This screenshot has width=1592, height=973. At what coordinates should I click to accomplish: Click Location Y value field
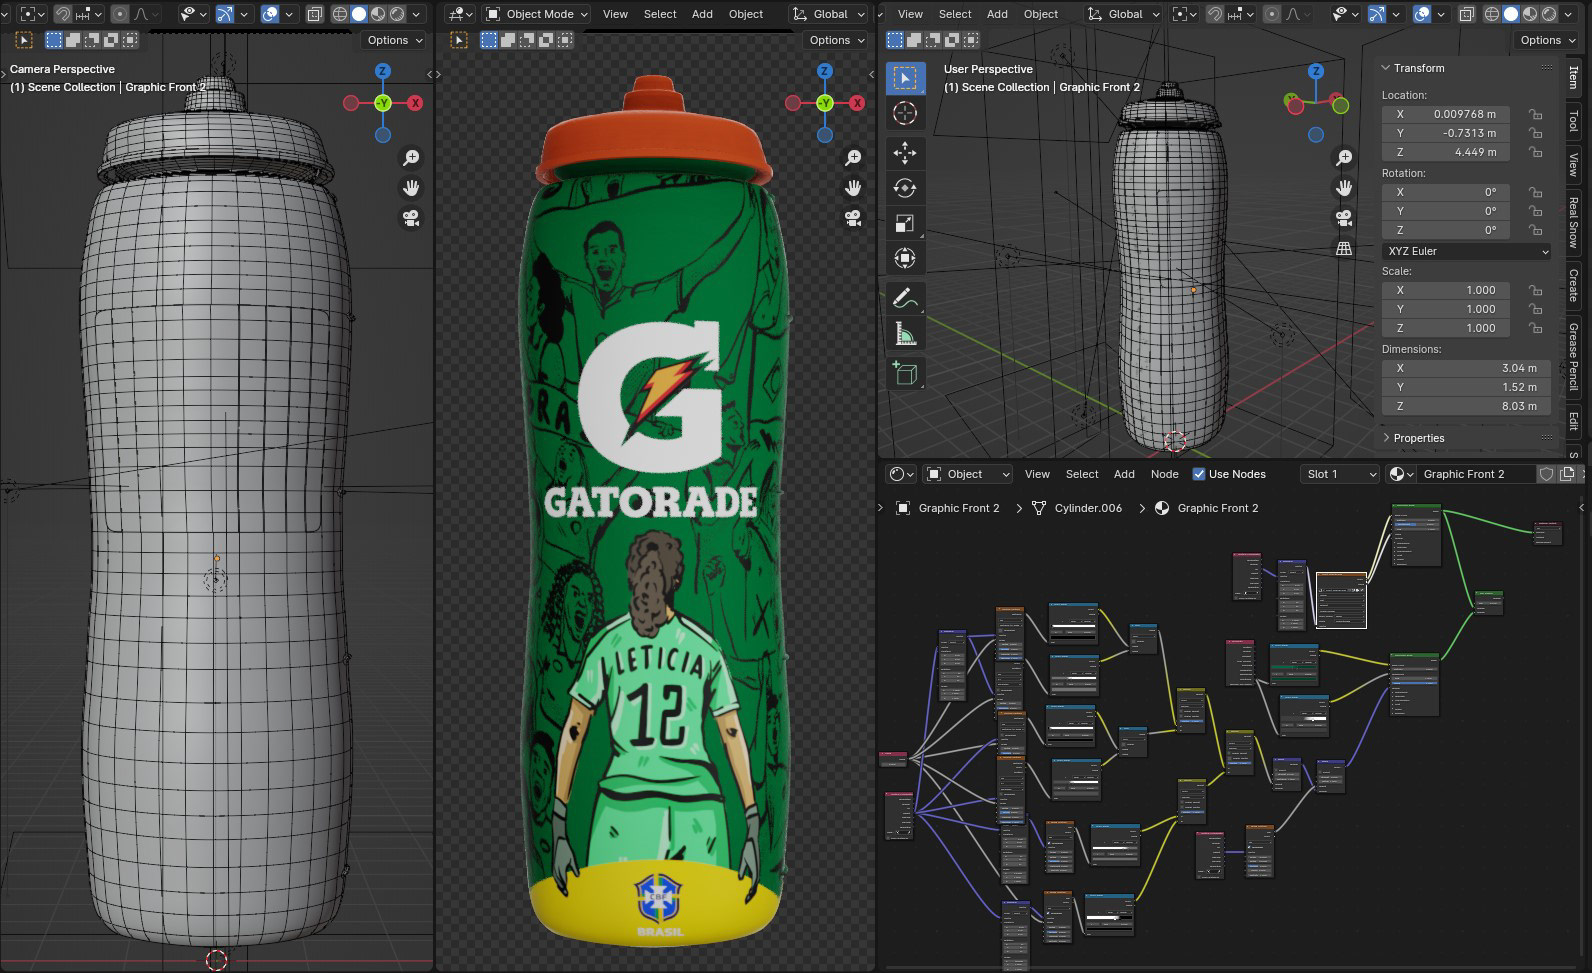[1448, 133]
